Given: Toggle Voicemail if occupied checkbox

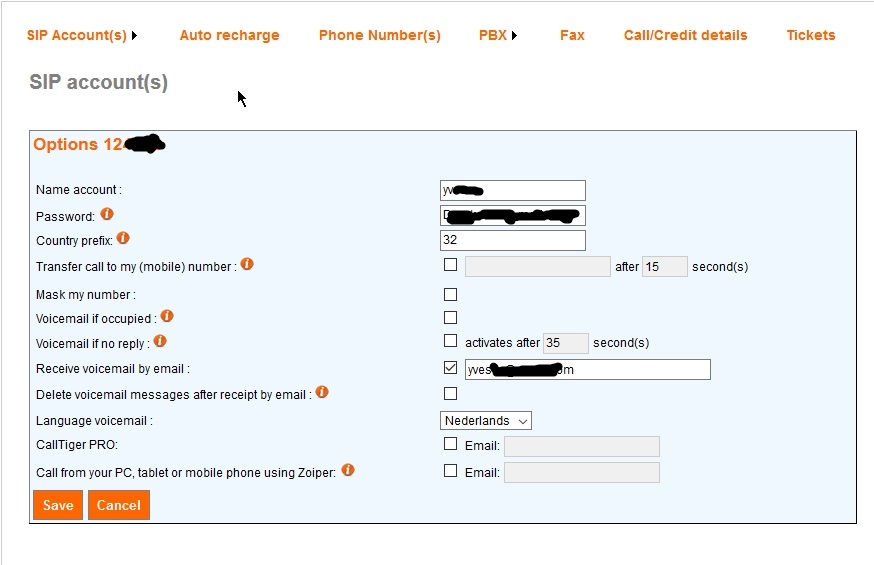Looking at the screenshot, I should [x=451, y=318].
